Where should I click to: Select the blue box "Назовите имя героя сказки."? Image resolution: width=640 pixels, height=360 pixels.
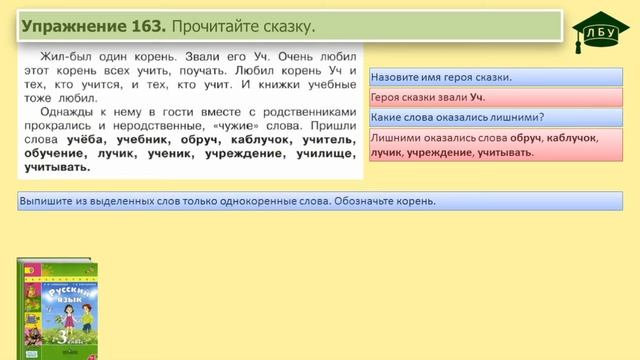496,77
